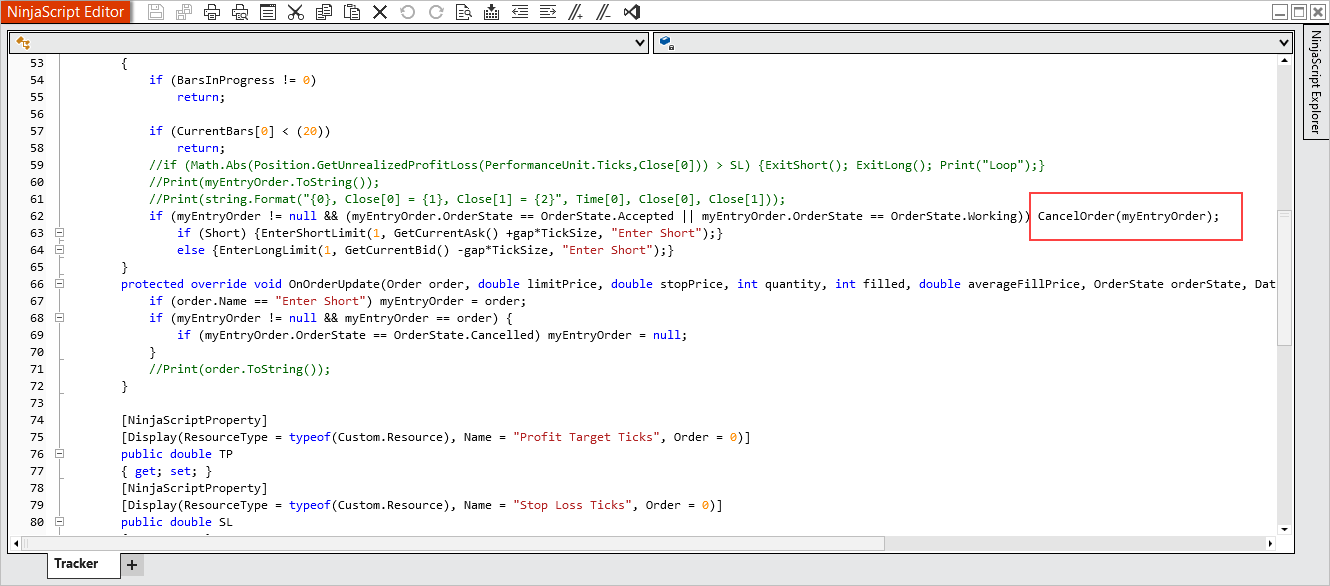Click line number 62 in the gutter

click(x=37, y=216)
